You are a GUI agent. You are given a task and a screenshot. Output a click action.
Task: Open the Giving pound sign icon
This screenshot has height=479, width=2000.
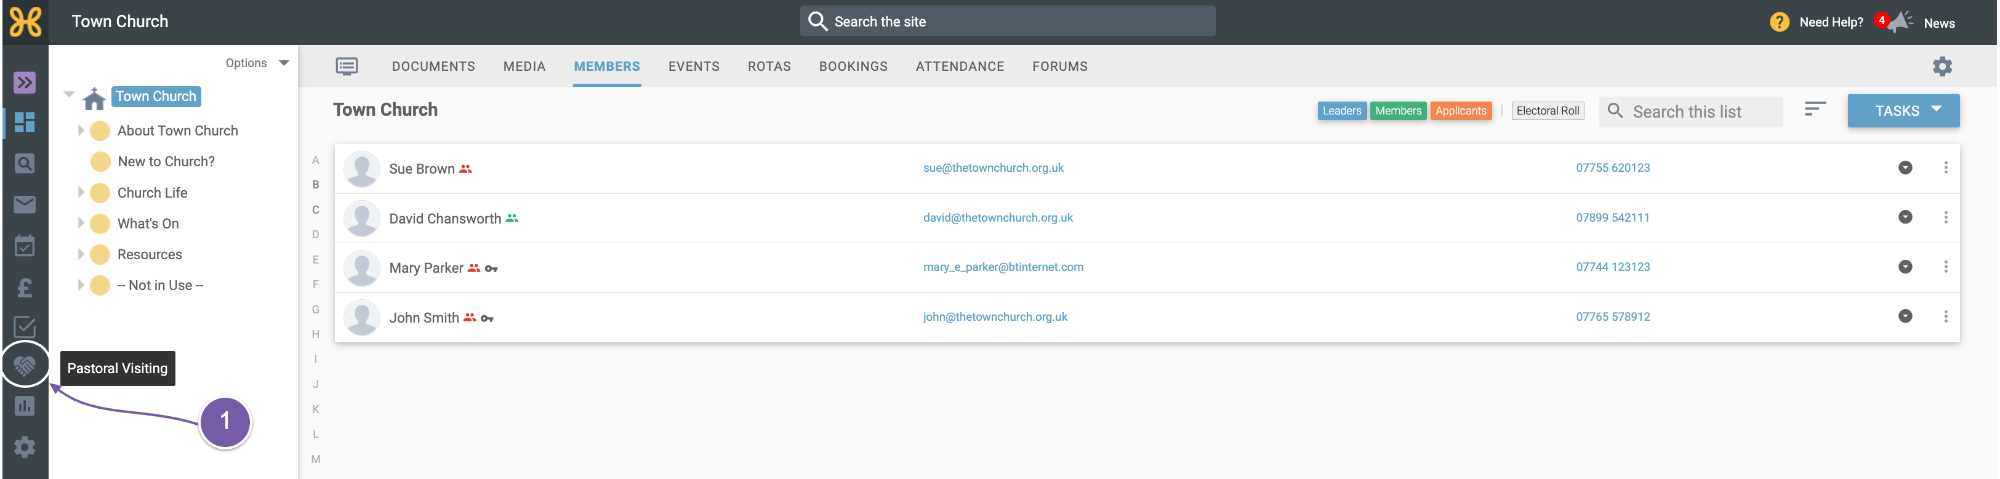point(25,288)
